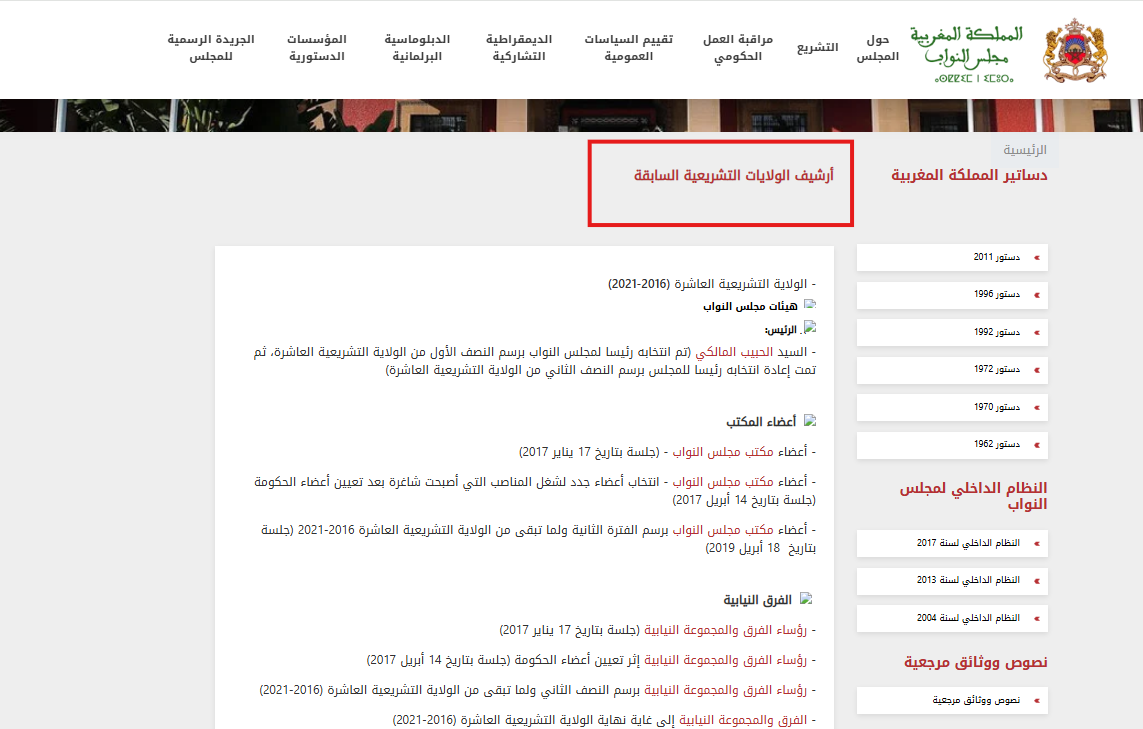Click the النظام الداخلي لمجلس النواب heading

(973, 496)
